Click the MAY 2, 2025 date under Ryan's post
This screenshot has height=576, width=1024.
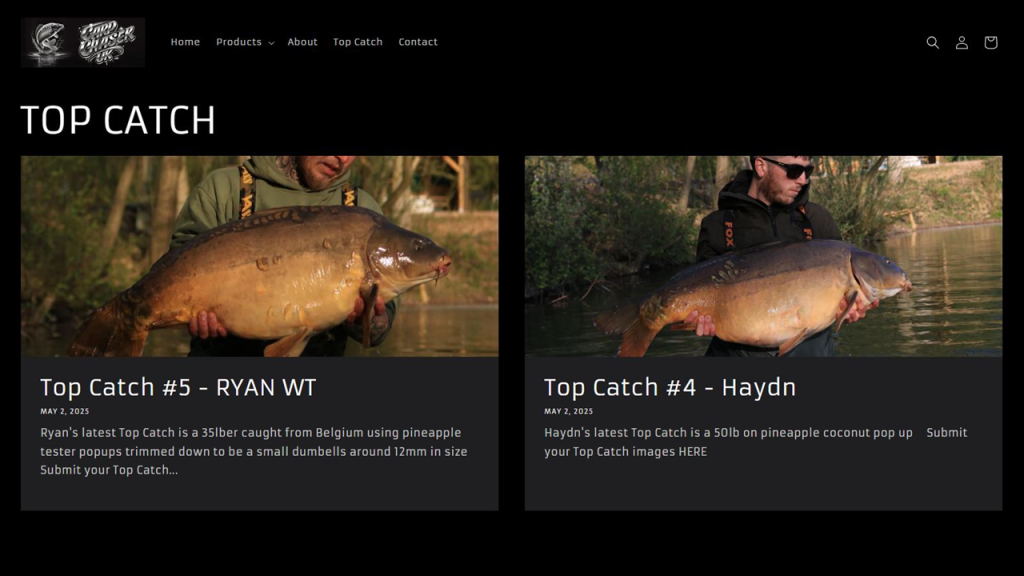pyautogui.click(x=65, y=411)
